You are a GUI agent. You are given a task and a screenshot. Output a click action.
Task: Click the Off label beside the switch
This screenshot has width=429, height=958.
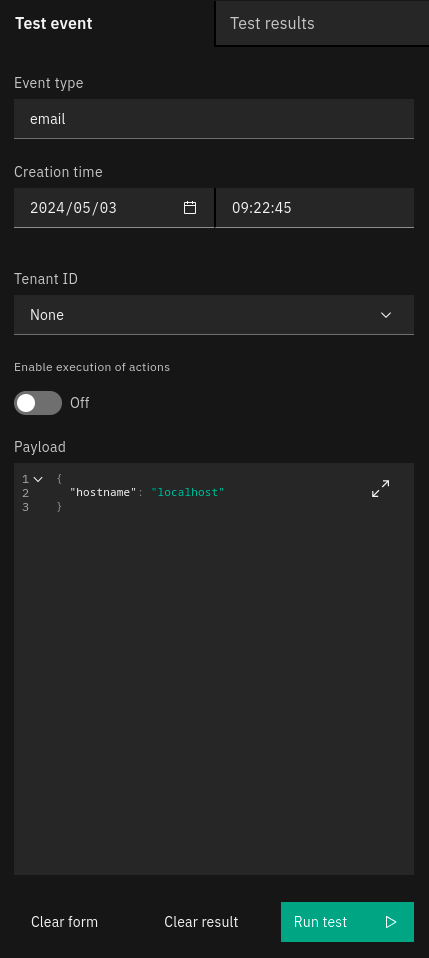79,403
